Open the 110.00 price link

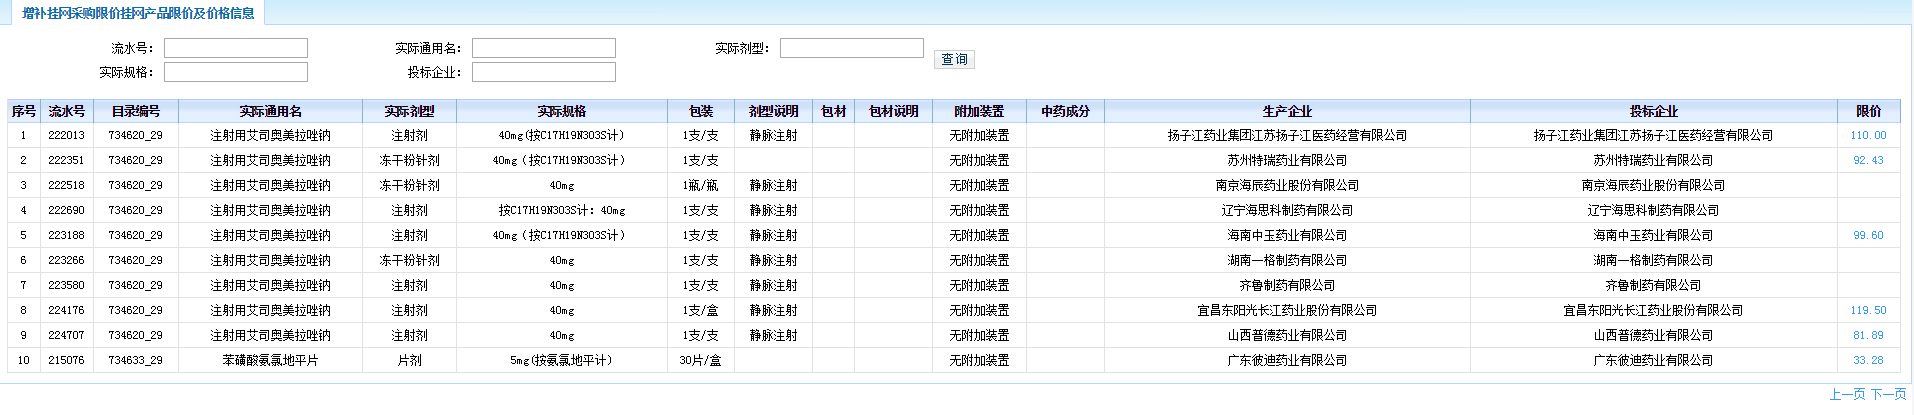[x=1868, y=135]
